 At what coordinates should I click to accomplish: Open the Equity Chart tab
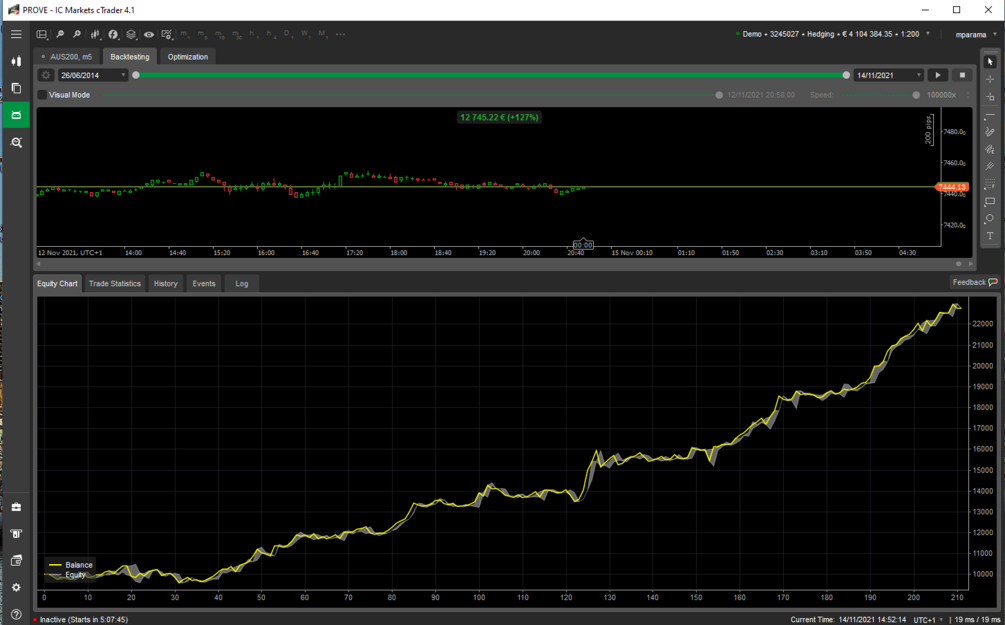(57, 283)
